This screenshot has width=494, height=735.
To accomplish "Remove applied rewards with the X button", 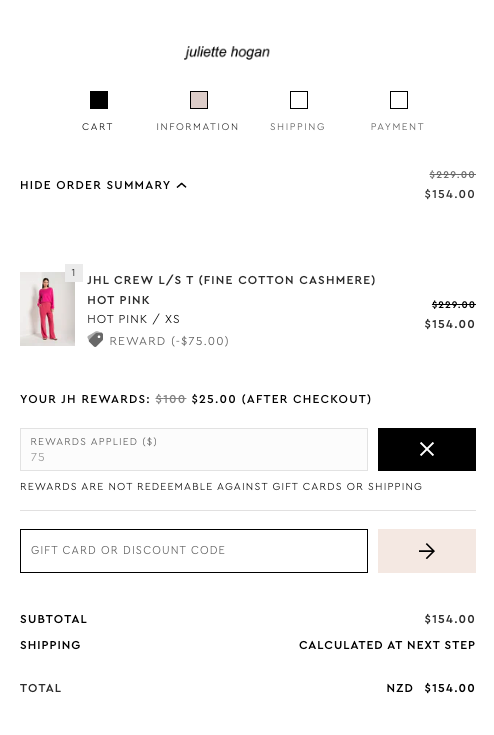I will pos(427,449).
